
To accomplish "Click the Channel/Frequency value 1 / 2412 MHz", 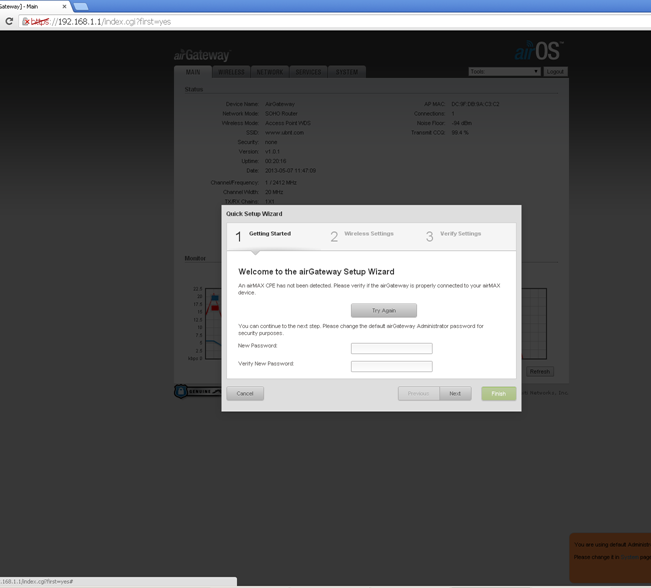I will tap(281, 183).
